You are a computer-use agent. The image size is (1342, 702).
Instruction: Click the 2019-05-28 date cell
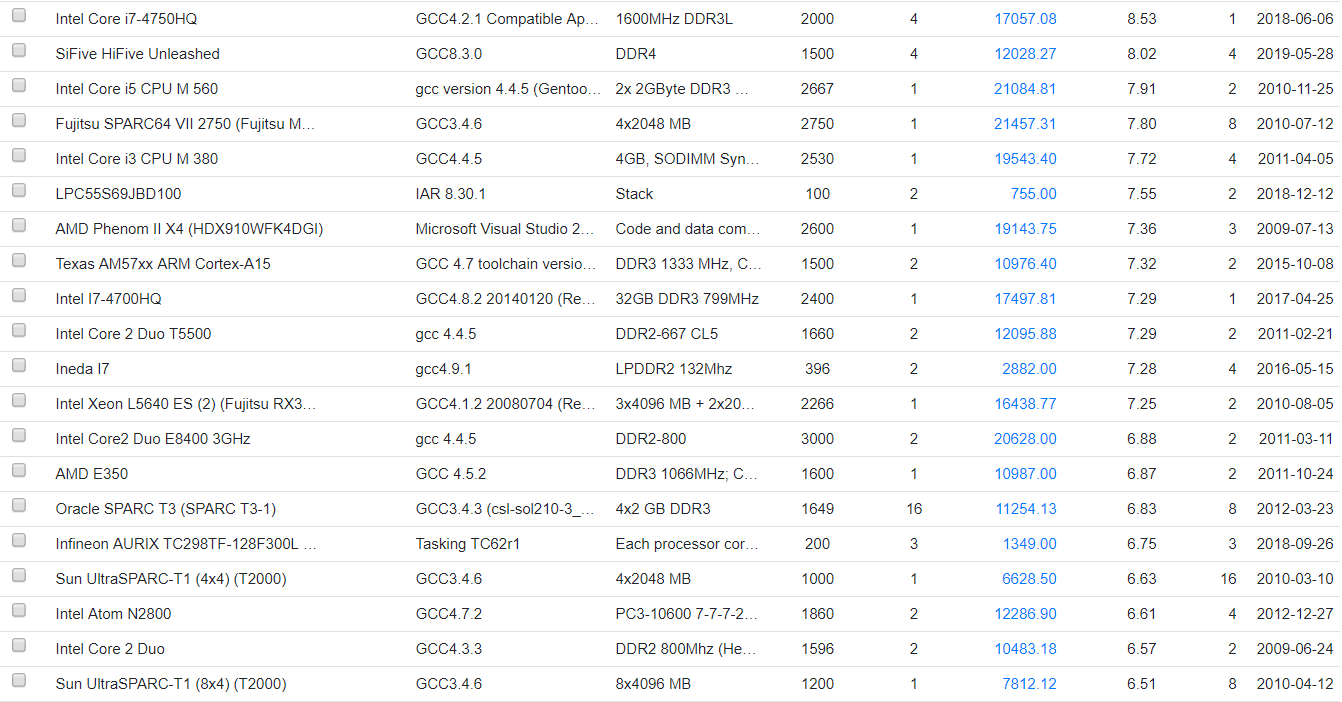pyautogui.click(x=1295, y=54)
